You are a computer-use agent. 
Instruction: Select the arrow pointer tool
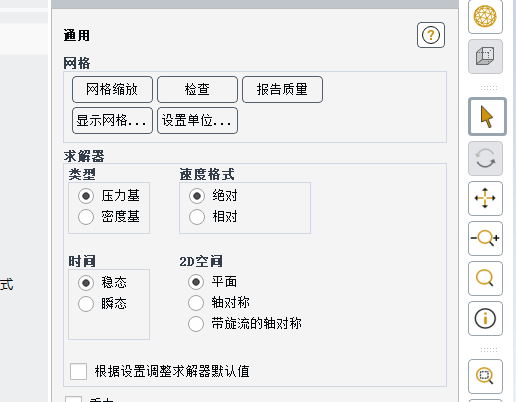487,116
